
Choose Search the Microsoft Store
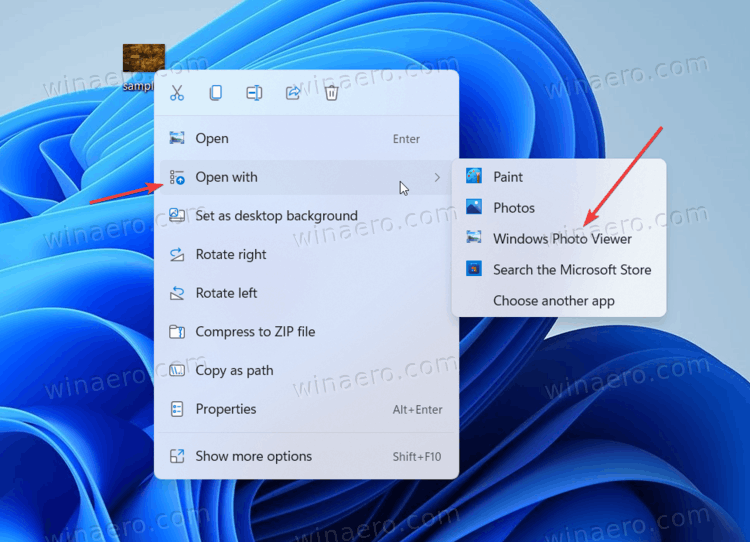559,269
